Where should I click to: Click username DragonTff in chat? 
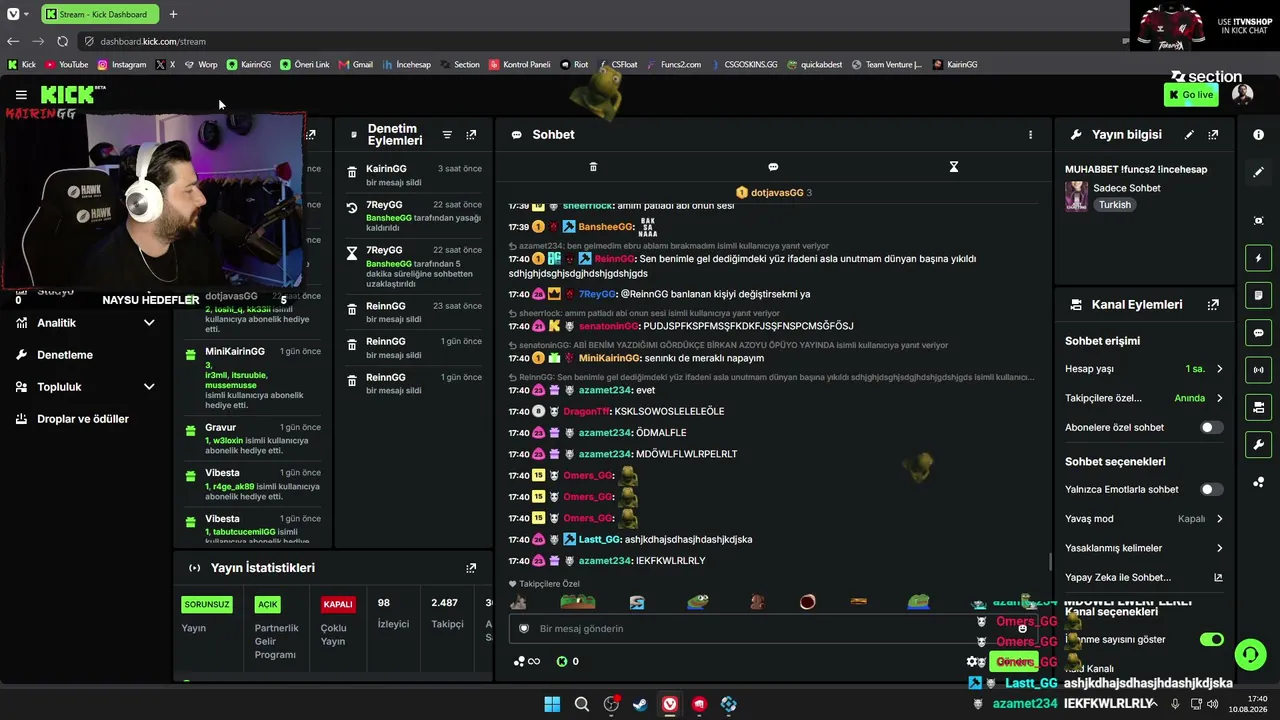(x=586, y=411)
